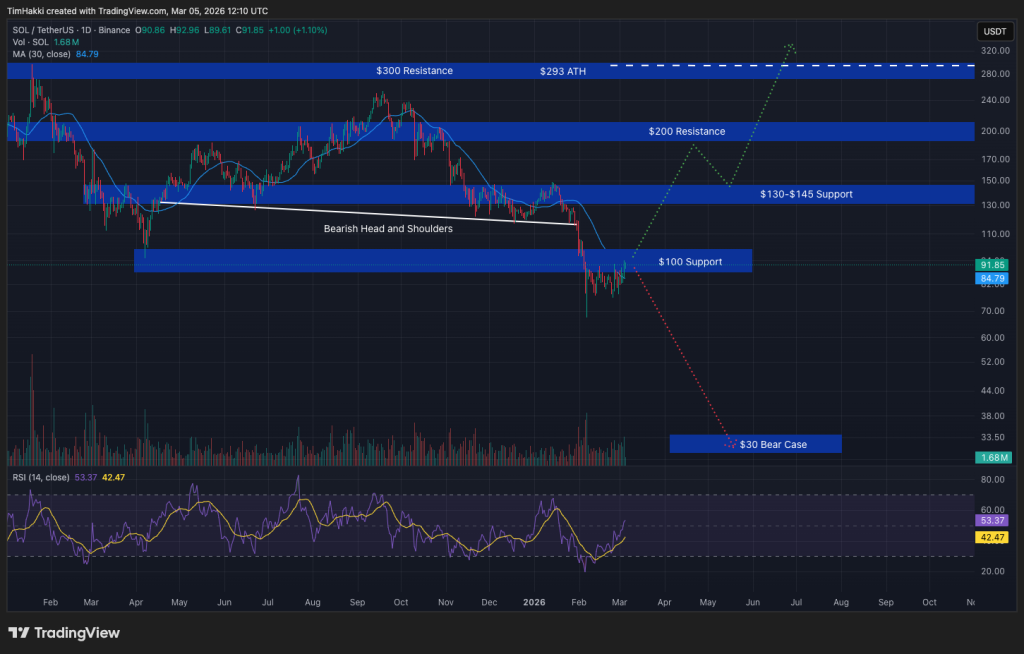The height and width of the screenshot is (654, 1024).
Task: Click the 2026 marker on time axis
Action: tap(534, 604)
